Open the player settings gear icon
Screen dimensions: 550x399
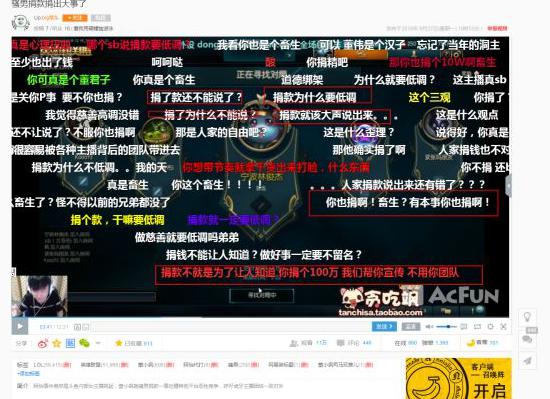pos(490,326)
